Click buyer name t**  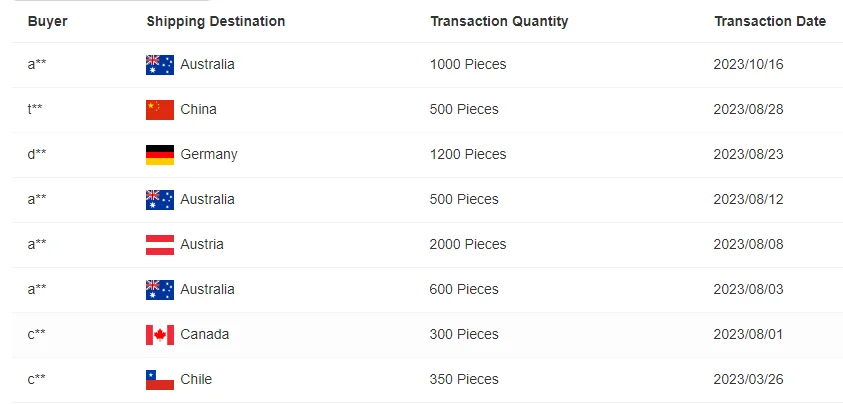35,110
